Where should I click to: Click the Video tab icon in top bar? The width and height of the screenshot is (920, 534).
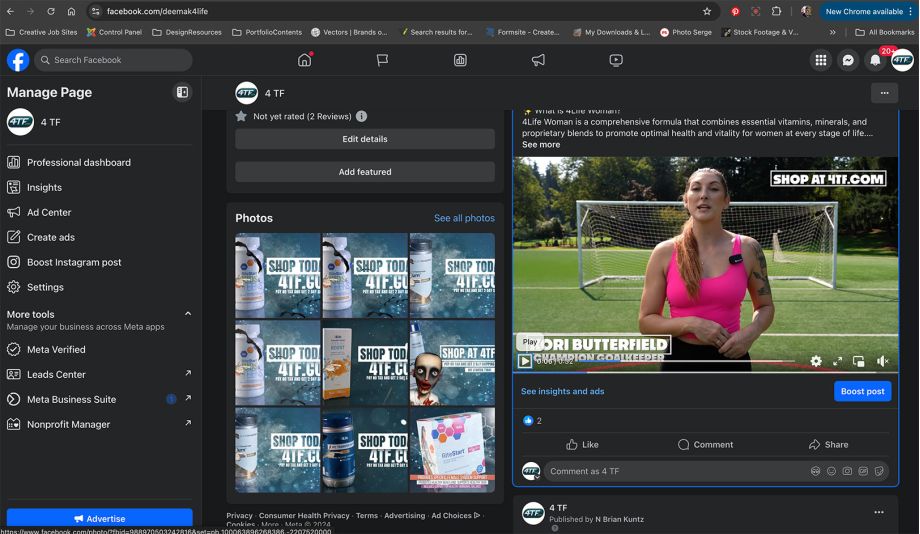coord(616,60)
